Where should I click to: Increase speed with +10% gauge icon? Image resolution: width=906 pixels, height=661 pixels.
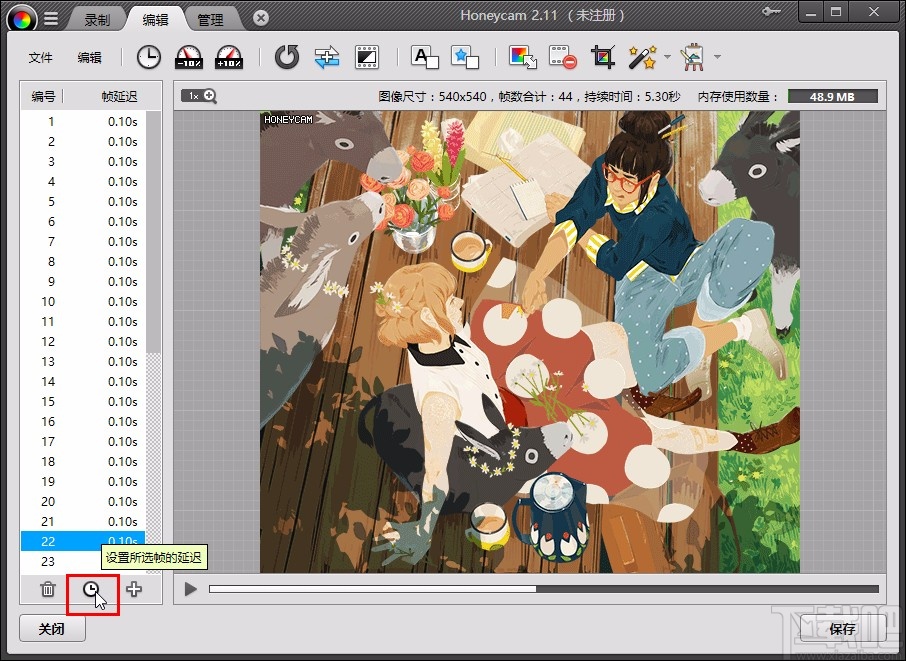229,57
